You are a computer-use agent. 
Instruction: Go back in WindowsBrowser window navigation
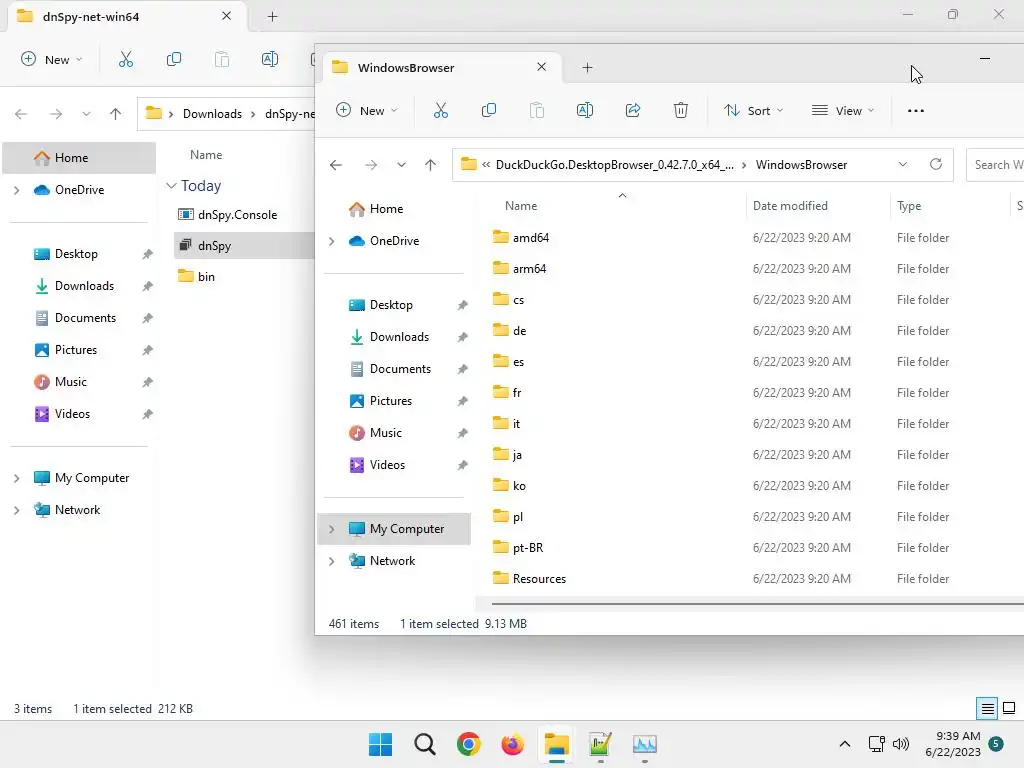pos(336,165)
